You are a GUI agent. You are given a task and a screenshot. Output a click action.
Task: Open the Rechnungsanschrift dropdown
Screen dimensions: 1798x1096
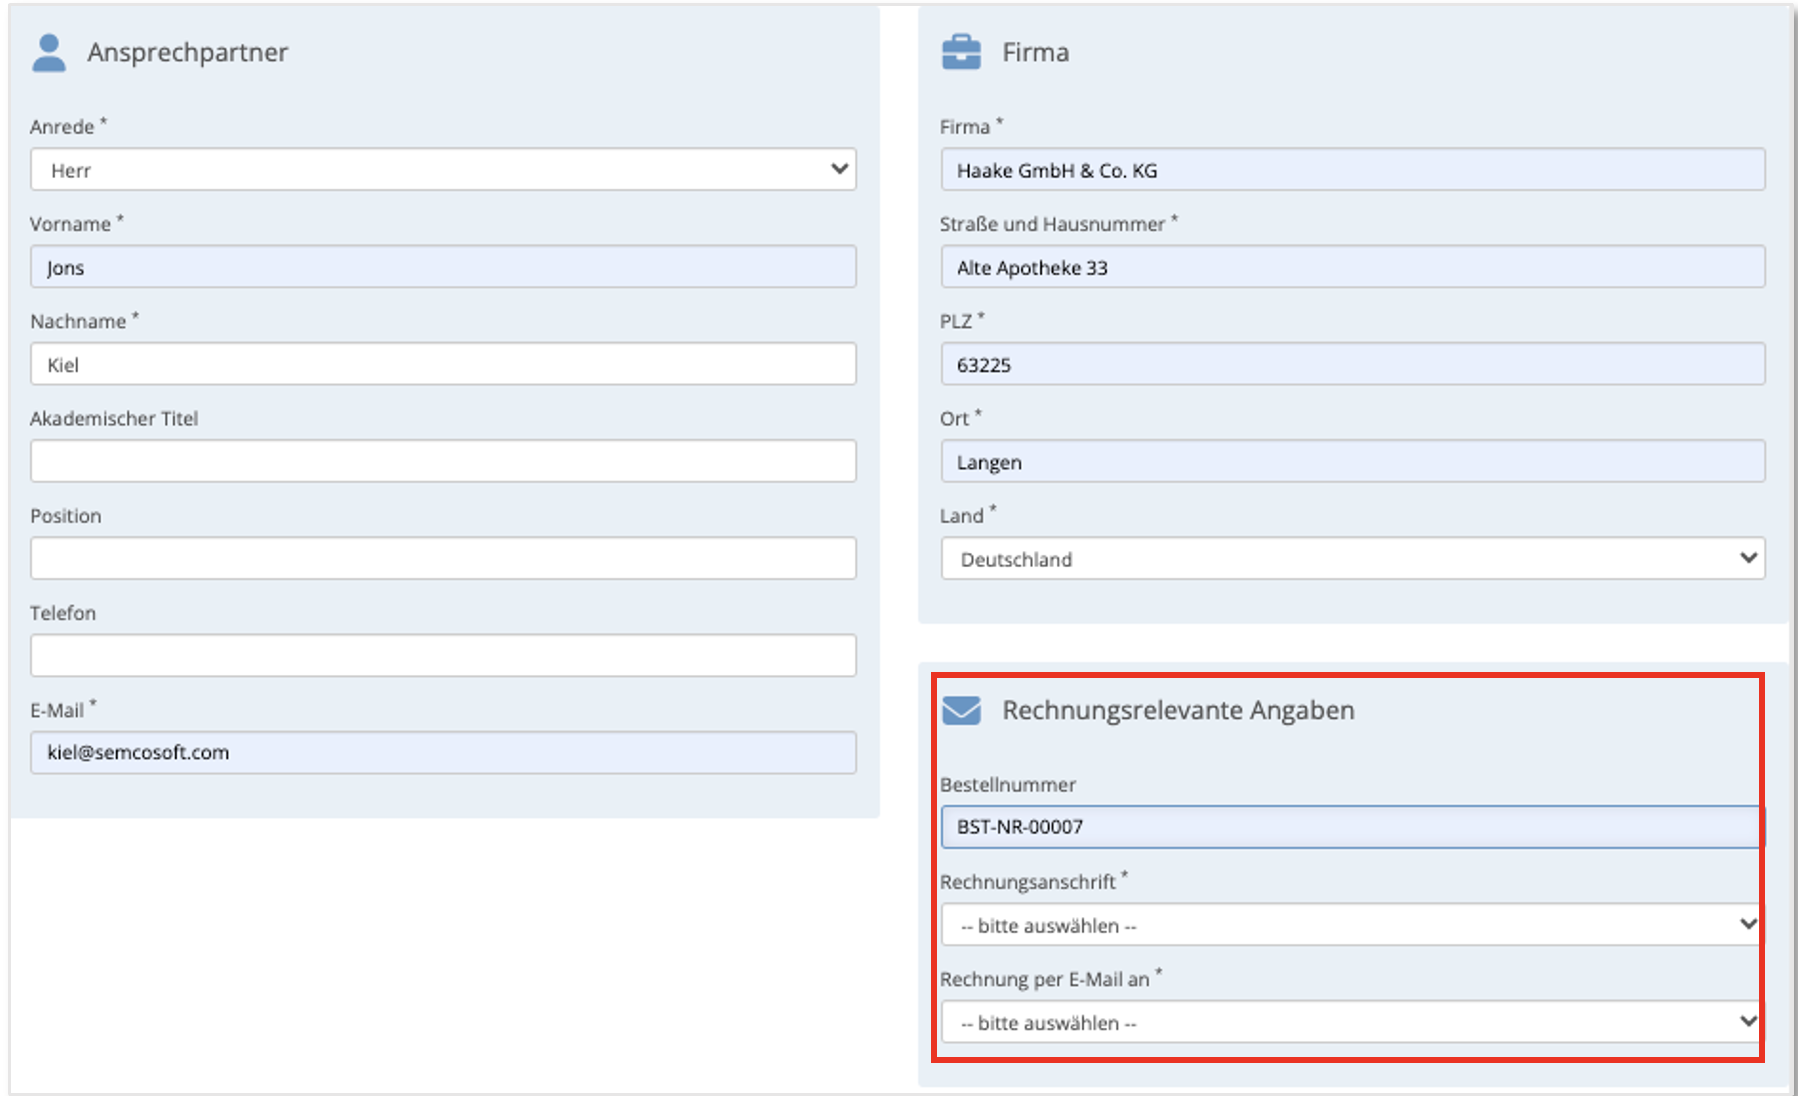click(x=1350, y=925)
